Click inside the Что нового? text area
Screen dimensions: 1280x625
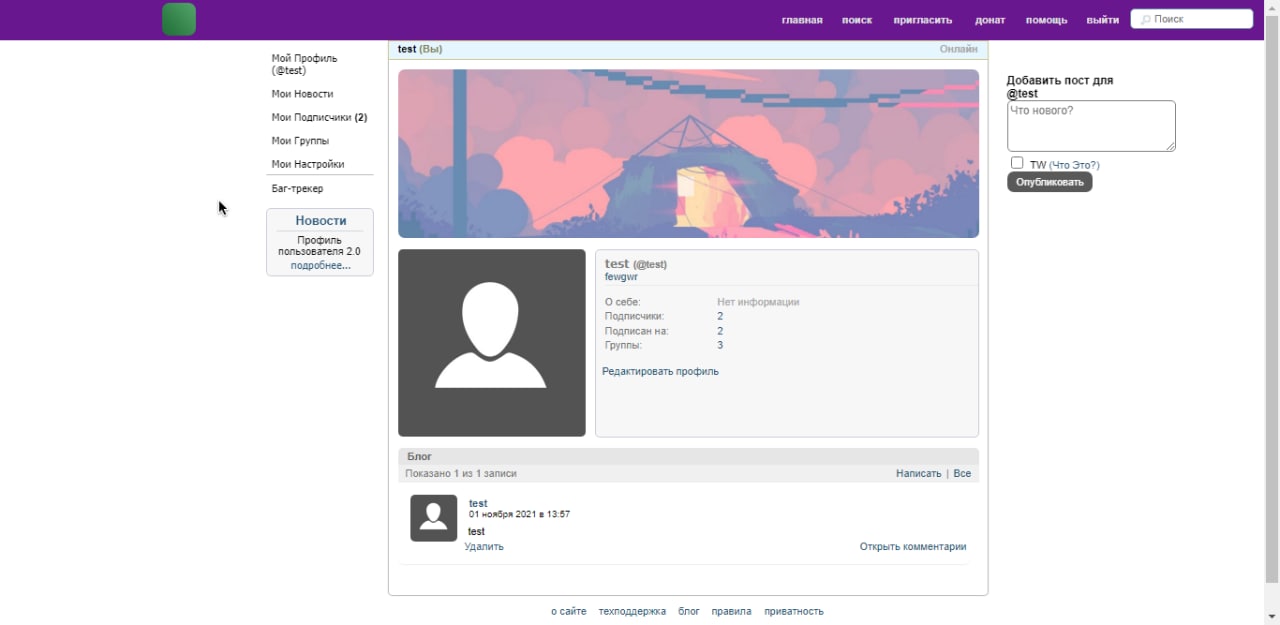[x=1091, y=126]
